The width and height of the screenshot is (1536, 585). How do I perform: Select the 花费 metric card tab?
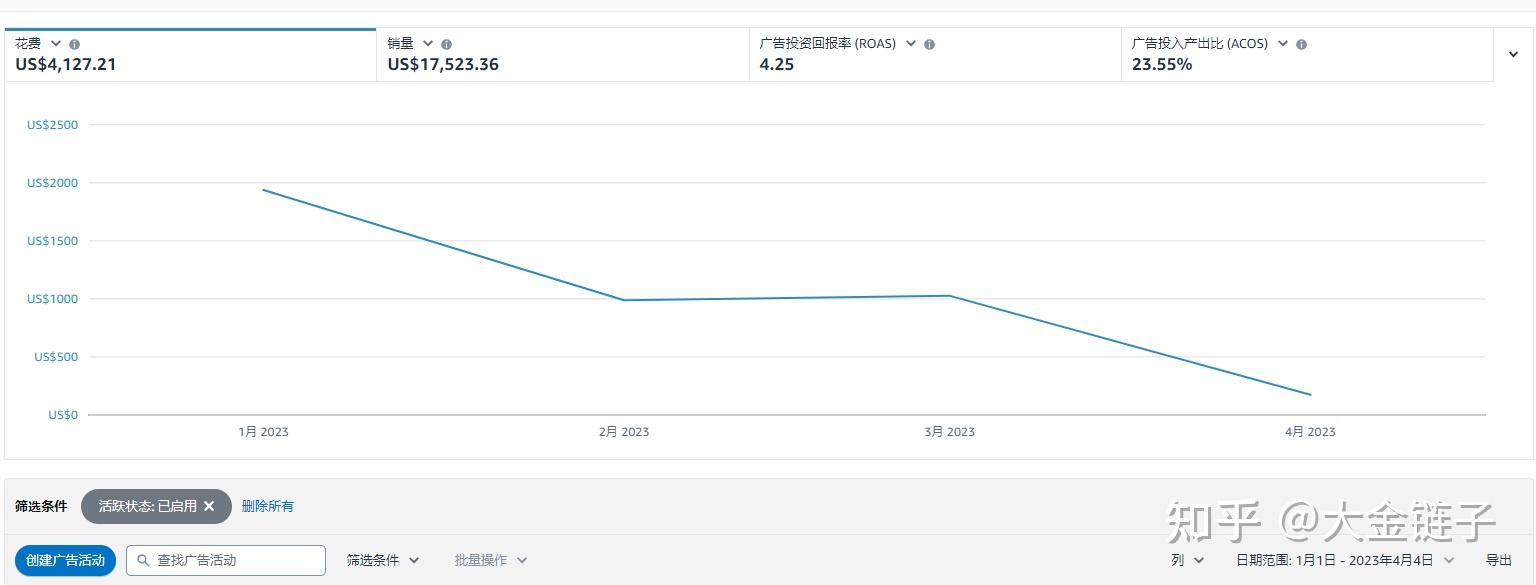[x=190, y=55]
